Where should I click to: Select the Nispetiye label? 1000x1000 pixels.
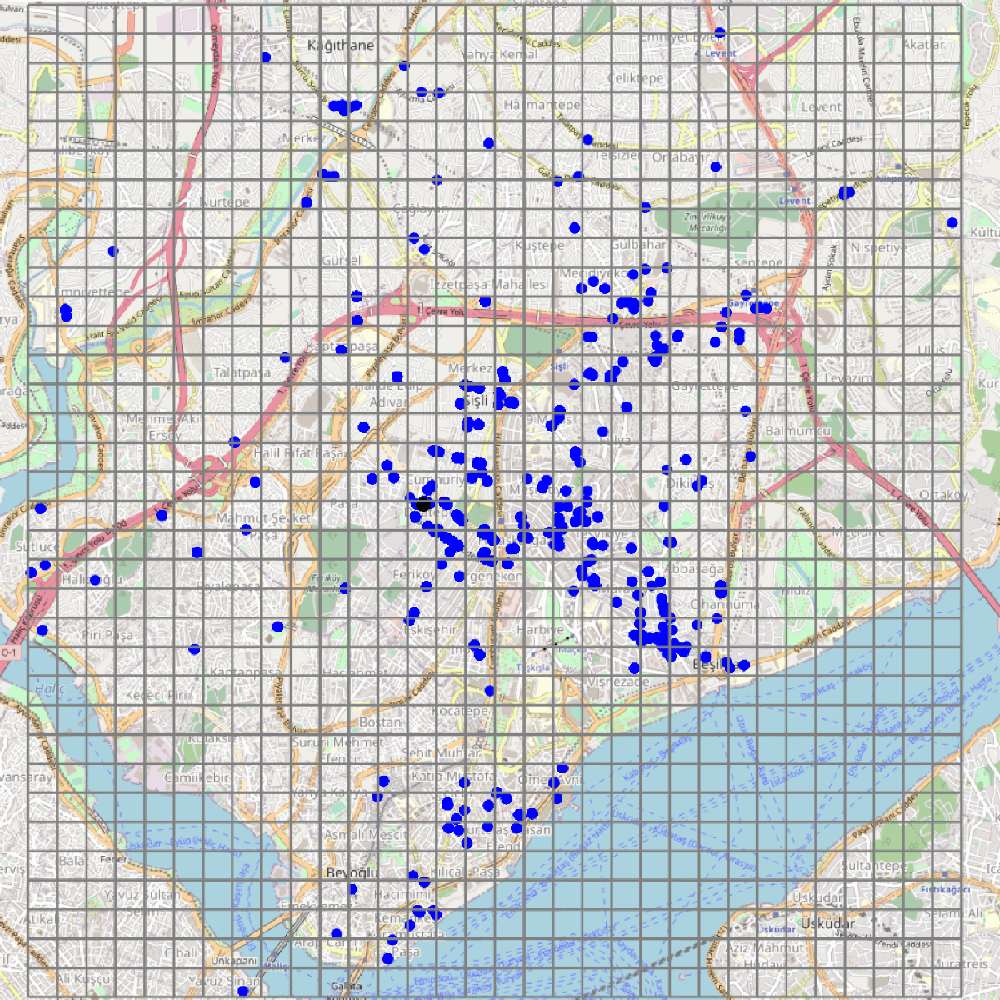879,247
